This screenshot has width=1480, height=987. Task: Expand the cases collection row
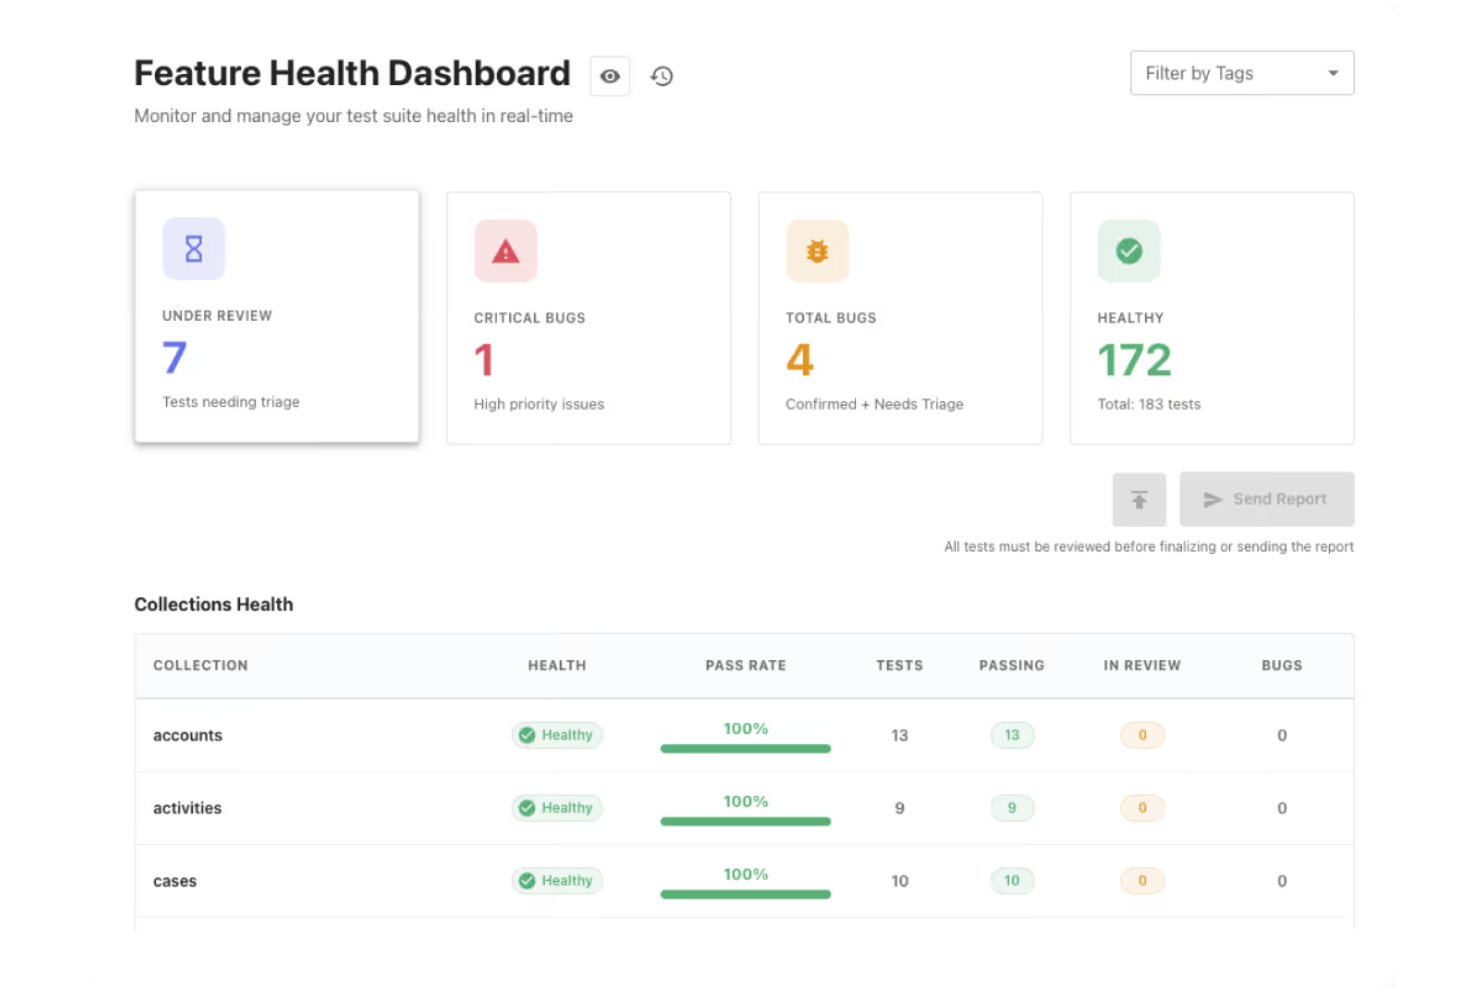coord(175,881)
